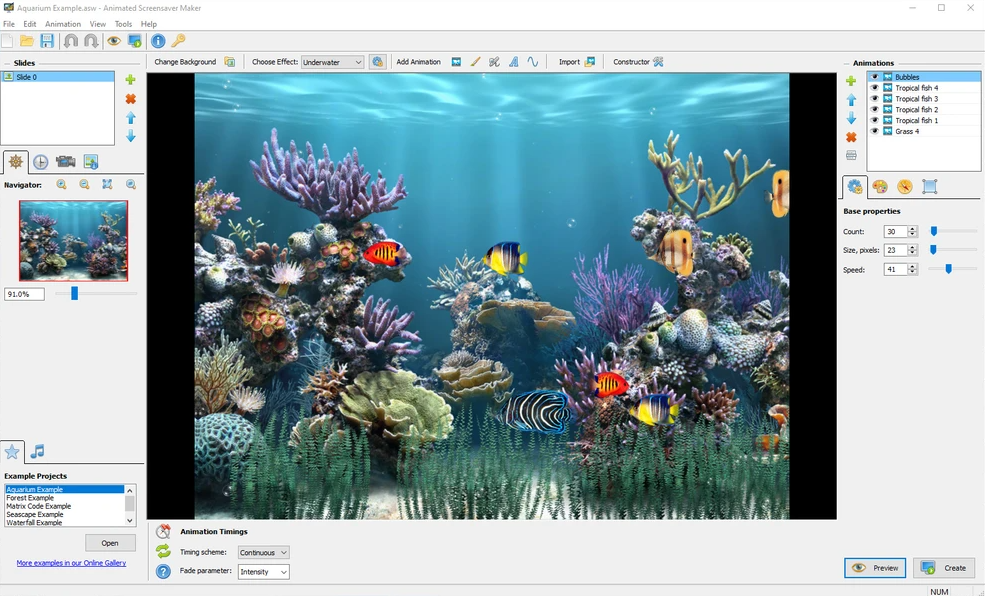Toggle the Grass 4 eye icon

click(875, 131)
